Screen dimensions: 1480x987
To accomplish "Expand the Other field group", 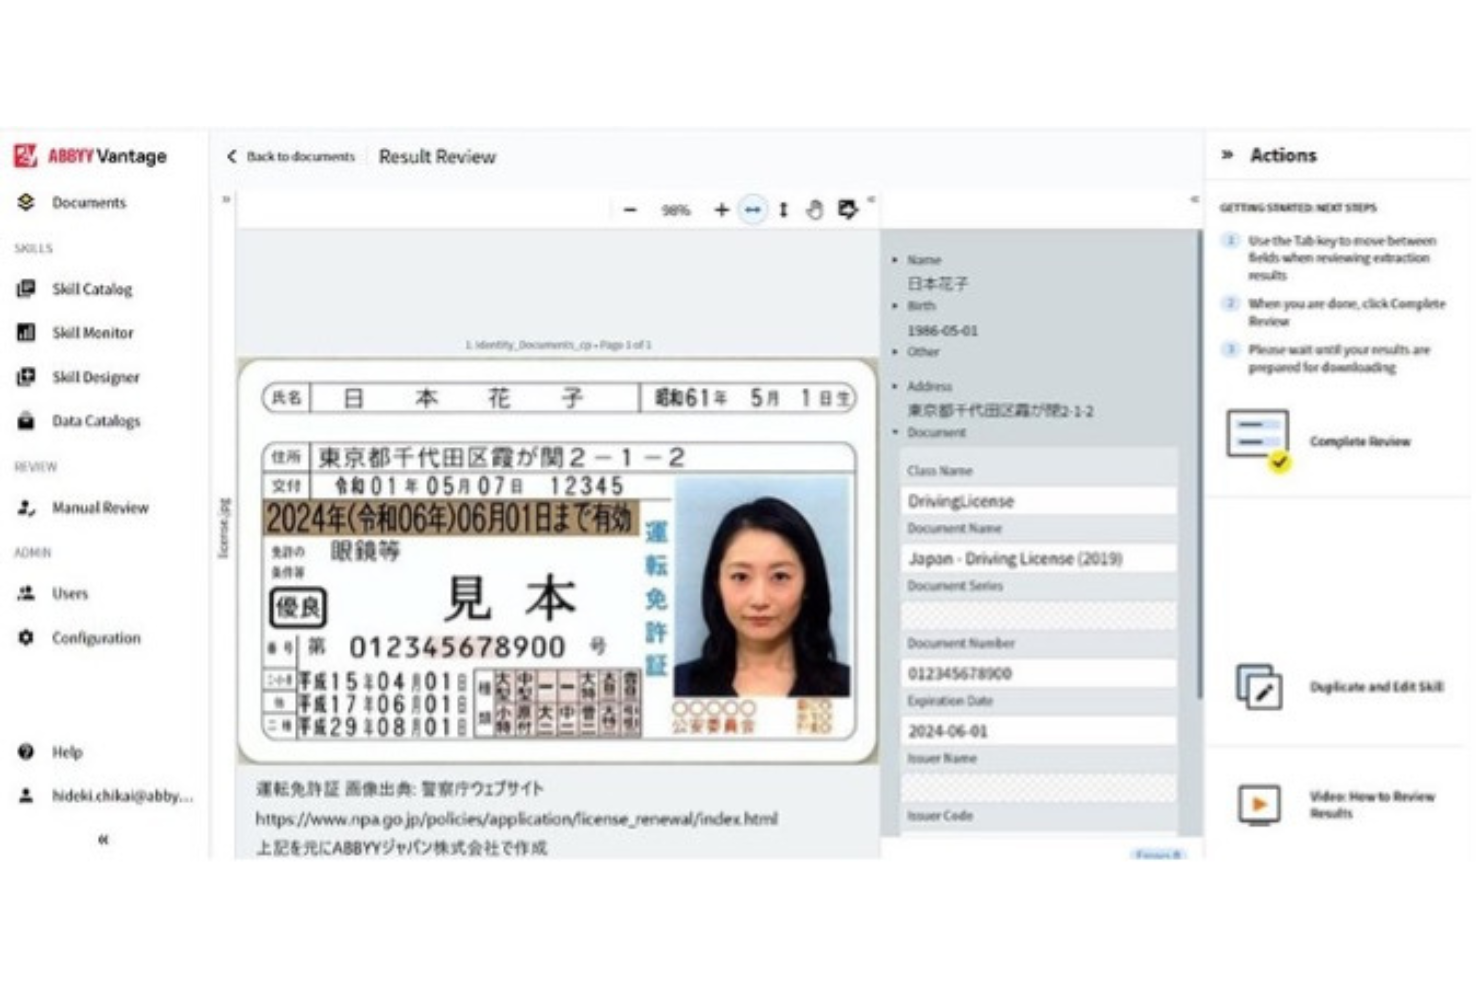I will point(895,352).
